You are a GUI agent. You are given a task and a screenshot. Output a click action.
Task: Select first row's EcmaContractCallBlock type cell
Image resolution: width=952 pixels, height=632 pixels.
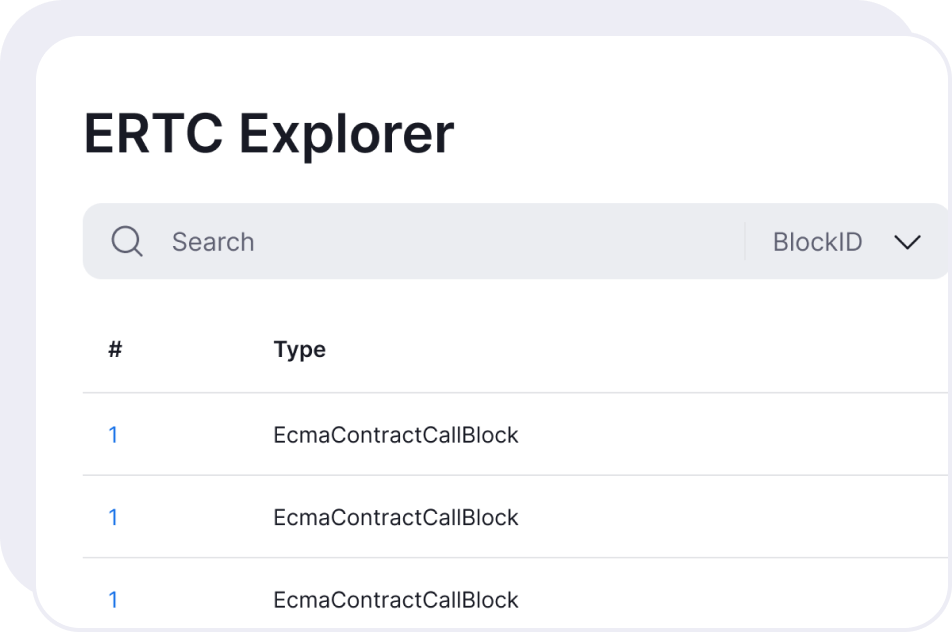click(396, 435)
